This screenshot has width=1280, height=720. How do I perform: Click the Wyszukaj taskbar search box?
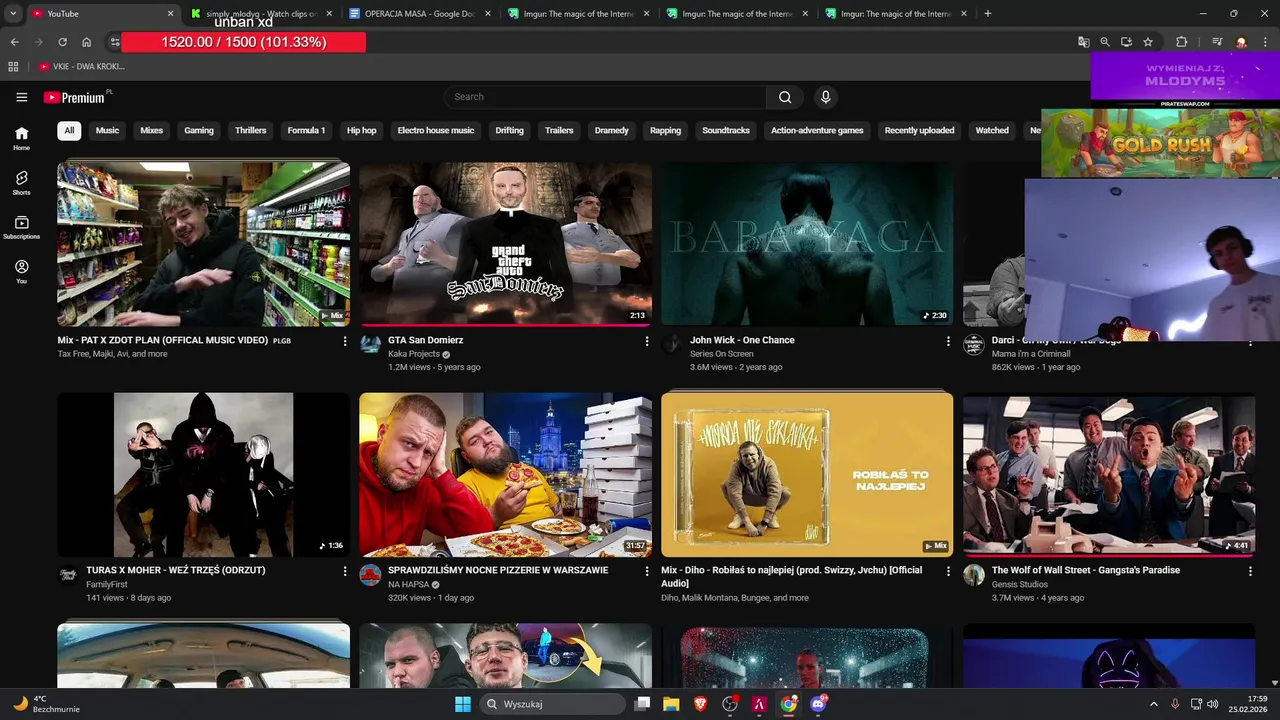tap(552, 704)
